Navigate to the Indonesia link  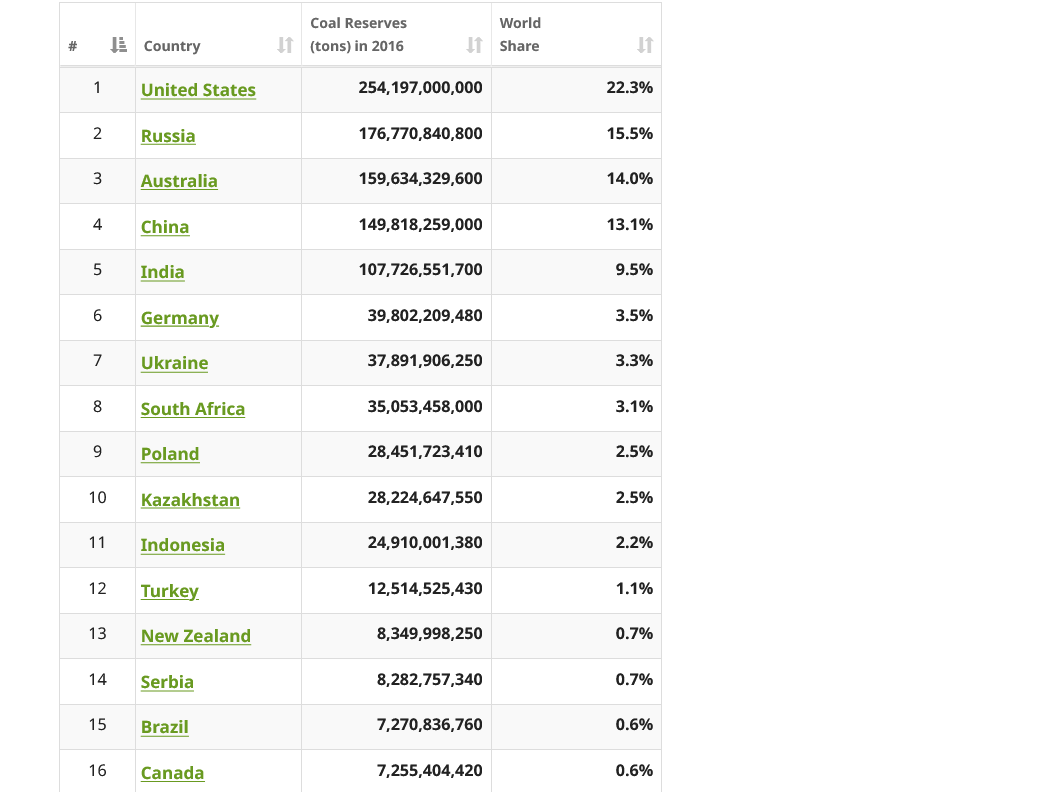pyautogui.click(x=183, y=545)
